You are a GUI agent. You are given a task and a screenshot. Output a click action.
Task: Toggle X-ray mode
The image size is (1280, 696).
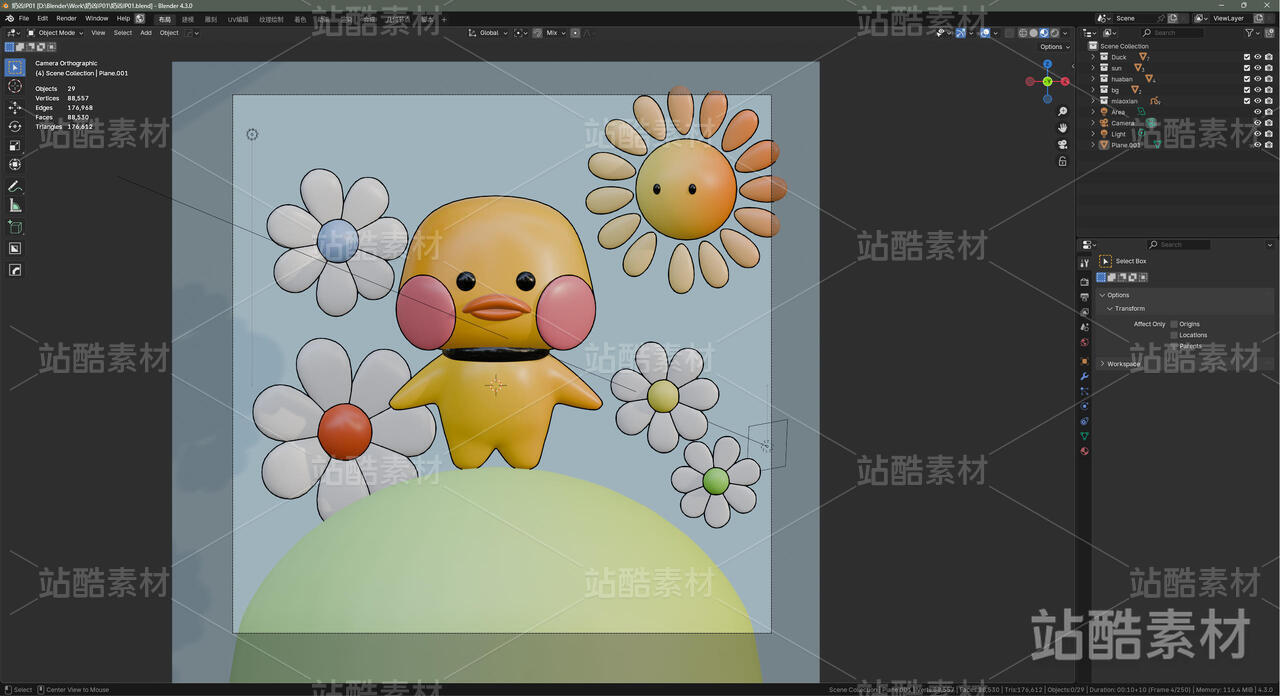pos(1009,33)
